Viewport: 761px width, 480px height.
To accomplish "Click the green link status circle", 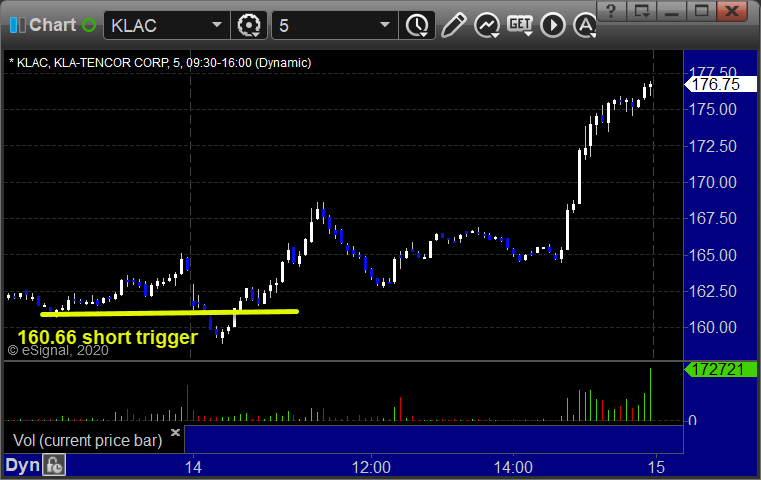I will pos(89,25).
